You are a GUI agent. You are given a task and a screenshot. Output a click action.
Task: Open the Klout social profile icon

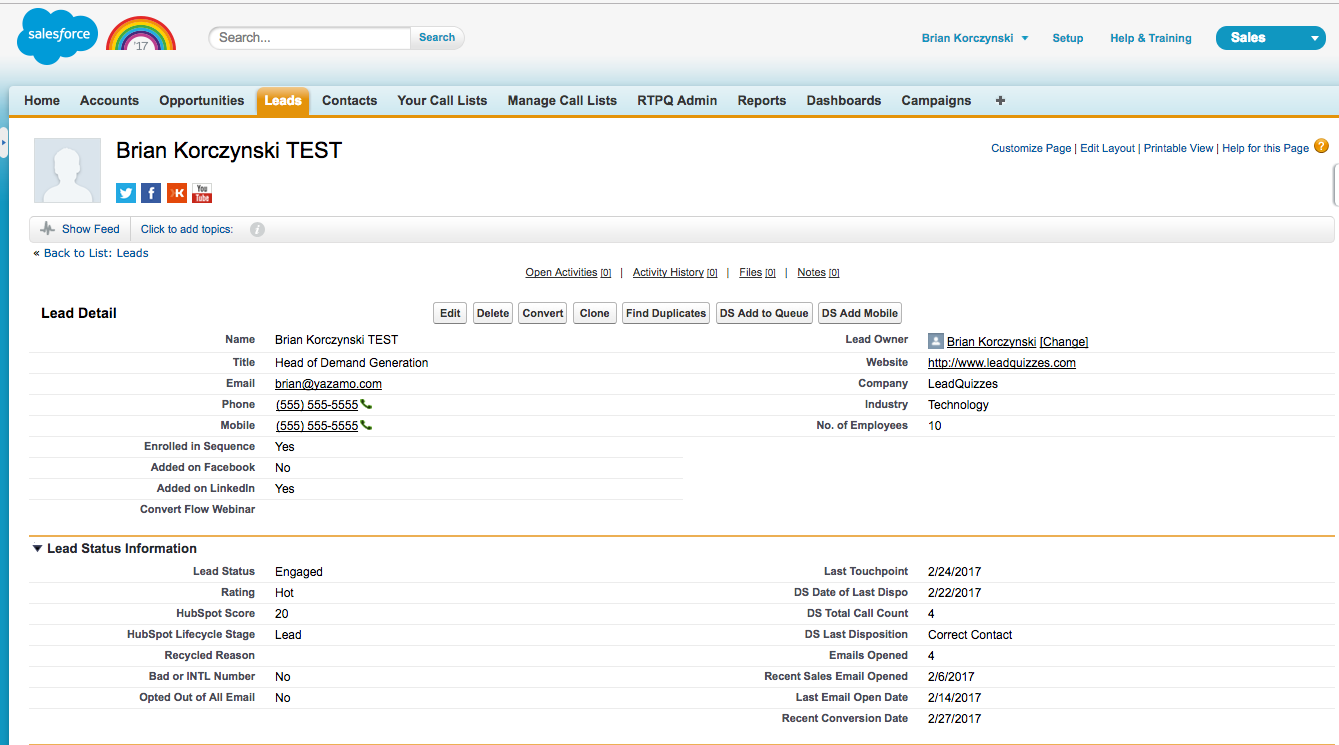pyautogui.click(x=177, y=193)
